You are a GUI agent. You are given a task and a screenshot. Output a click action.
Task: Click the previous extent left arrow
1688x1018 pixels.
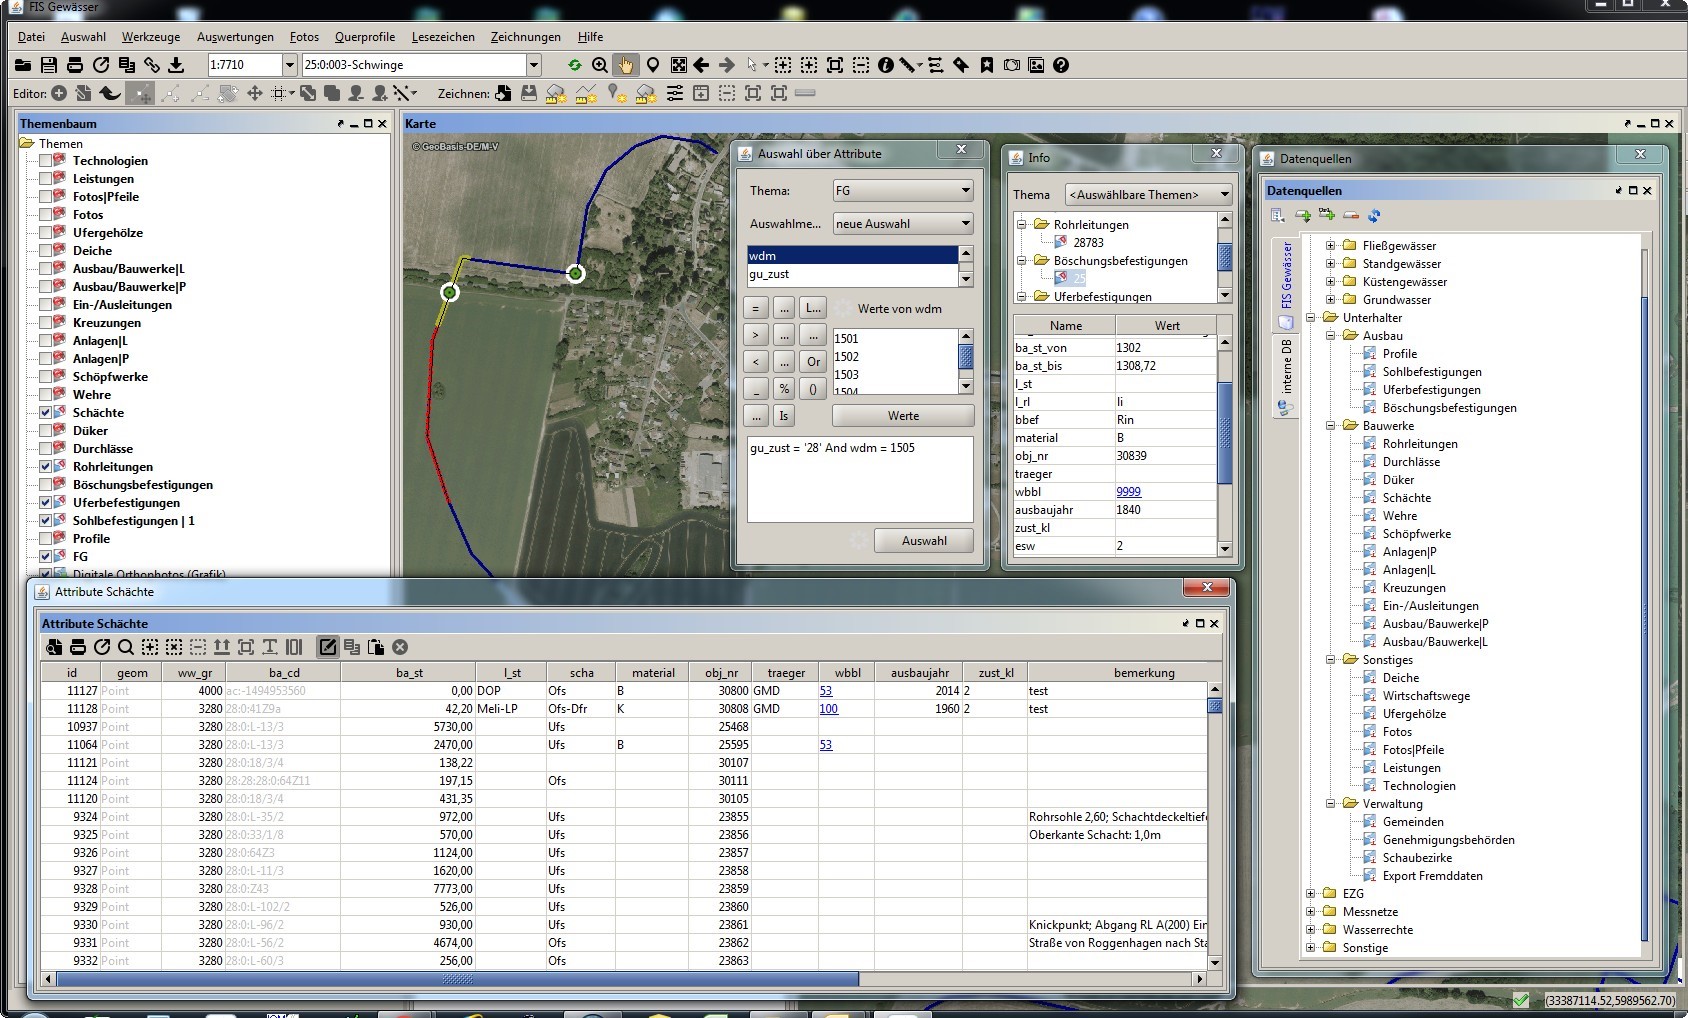(702, 65)
